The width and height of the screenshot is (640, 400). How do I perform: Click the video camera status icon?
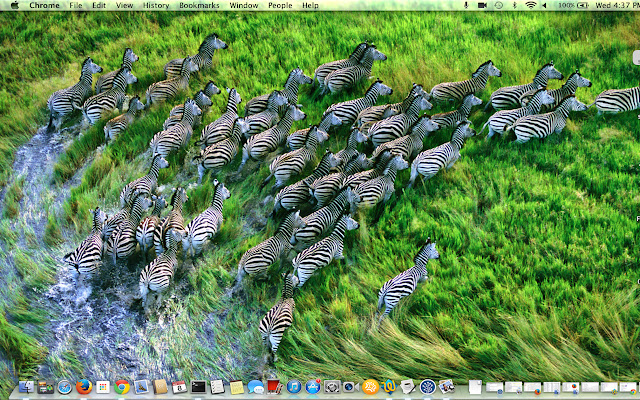(x=482, y=5)
